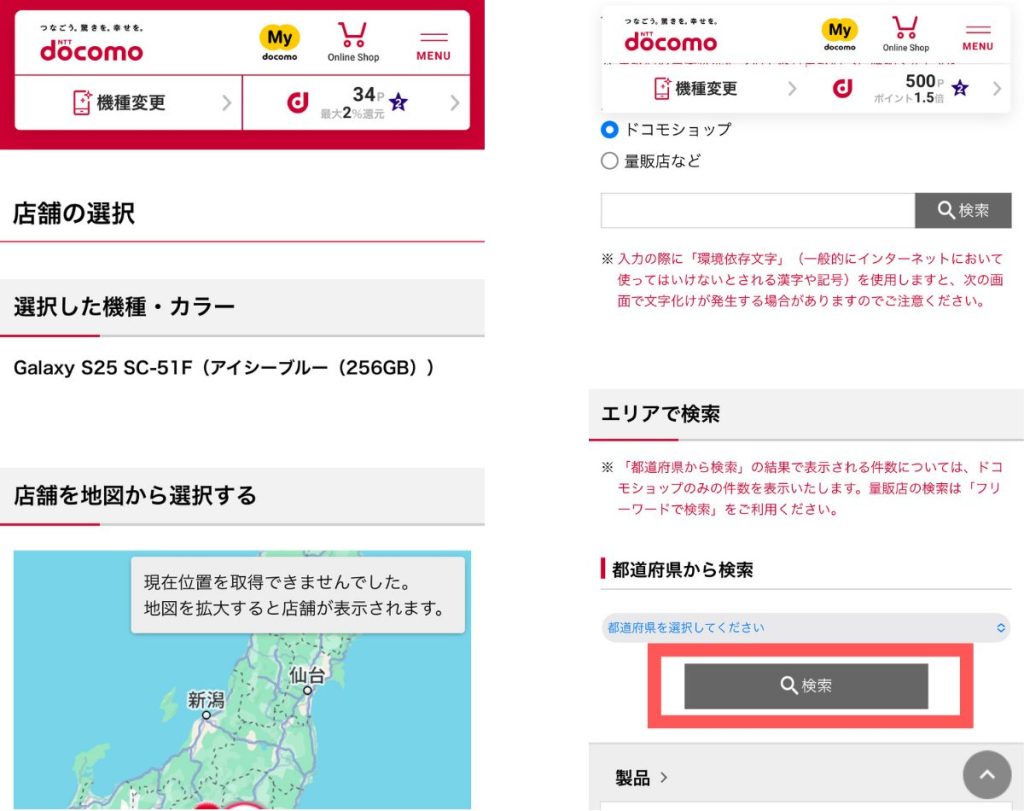The height and width of the screenshot is (811, 1024).
Task: Click the Galaxy S25 SC-51F model text
Action: point(223,368)
